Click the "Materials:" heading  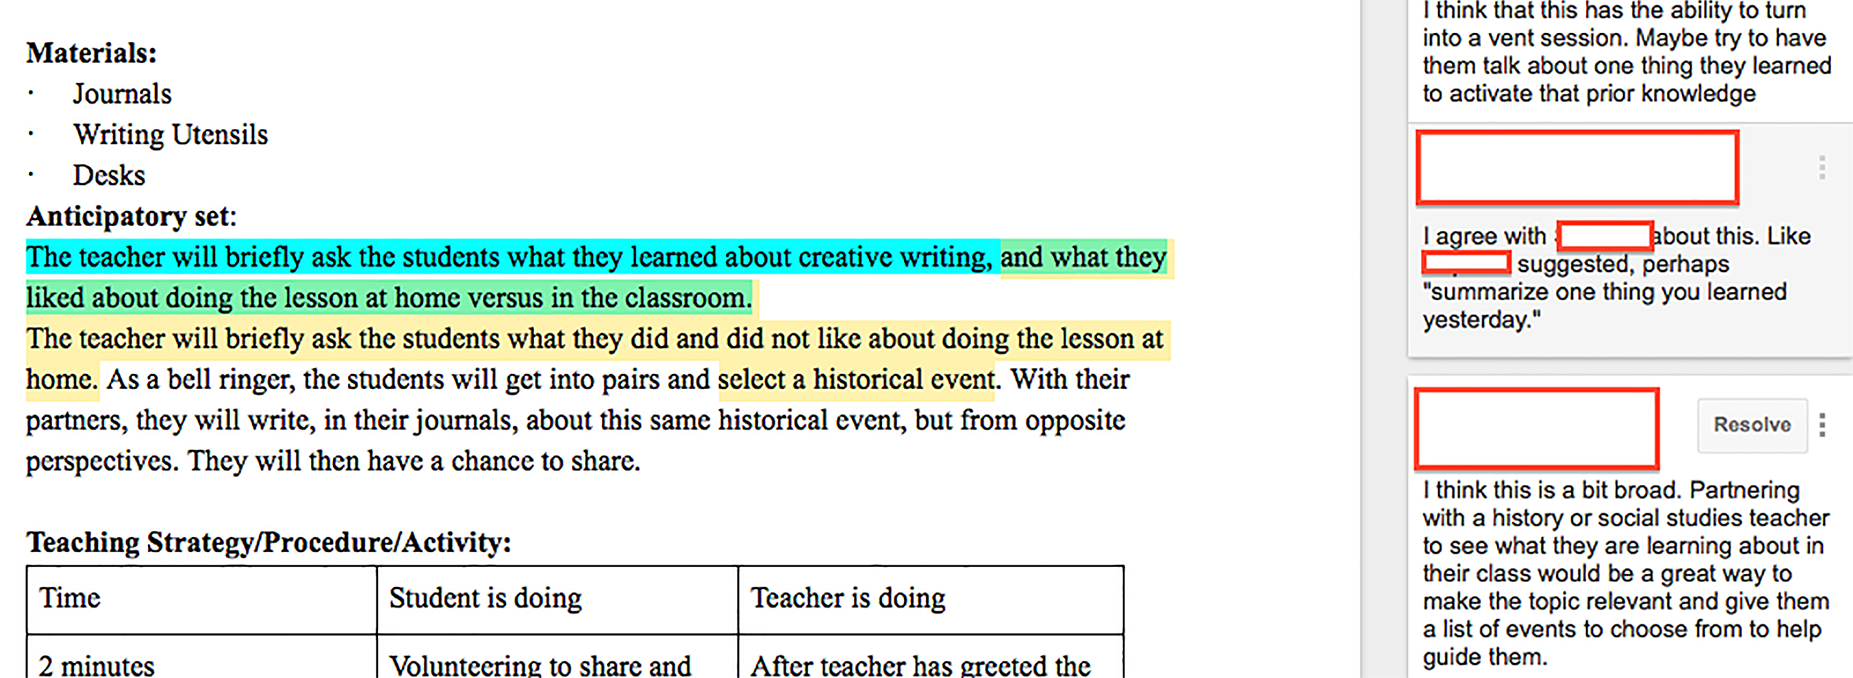click(91, 53)
